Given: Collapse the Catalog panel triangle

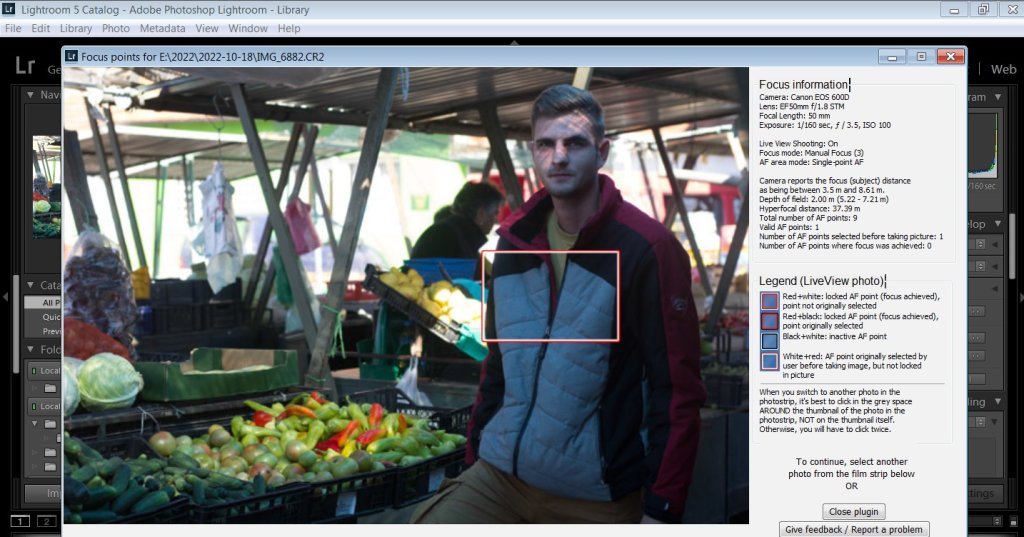Looking at the screenshot, I should pos(30,285).
